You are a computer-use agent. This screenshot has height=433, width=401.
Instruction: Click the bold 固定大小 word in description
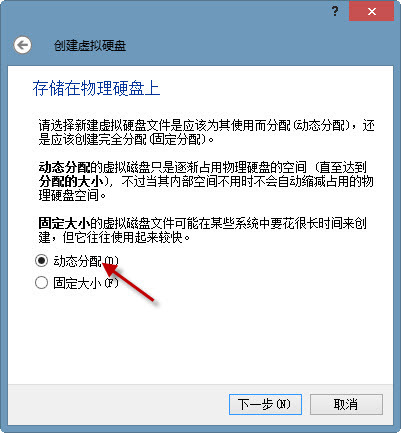tap(64, 223)
